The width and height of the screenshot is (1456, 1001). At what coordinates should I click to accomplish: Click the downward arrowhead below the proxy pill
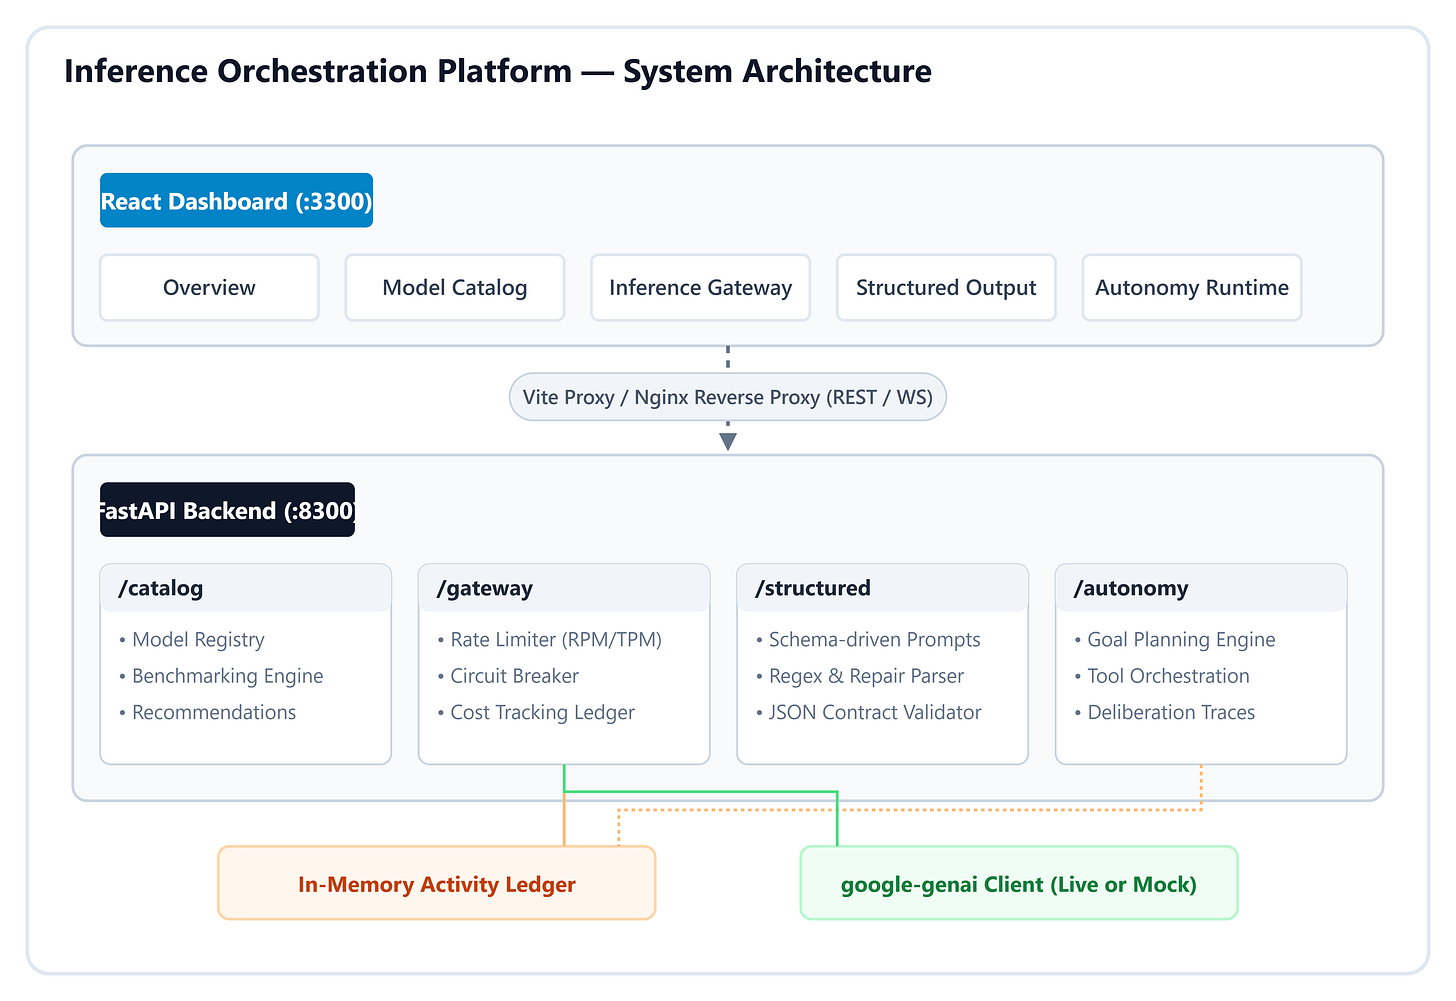(x=728, y=442)
